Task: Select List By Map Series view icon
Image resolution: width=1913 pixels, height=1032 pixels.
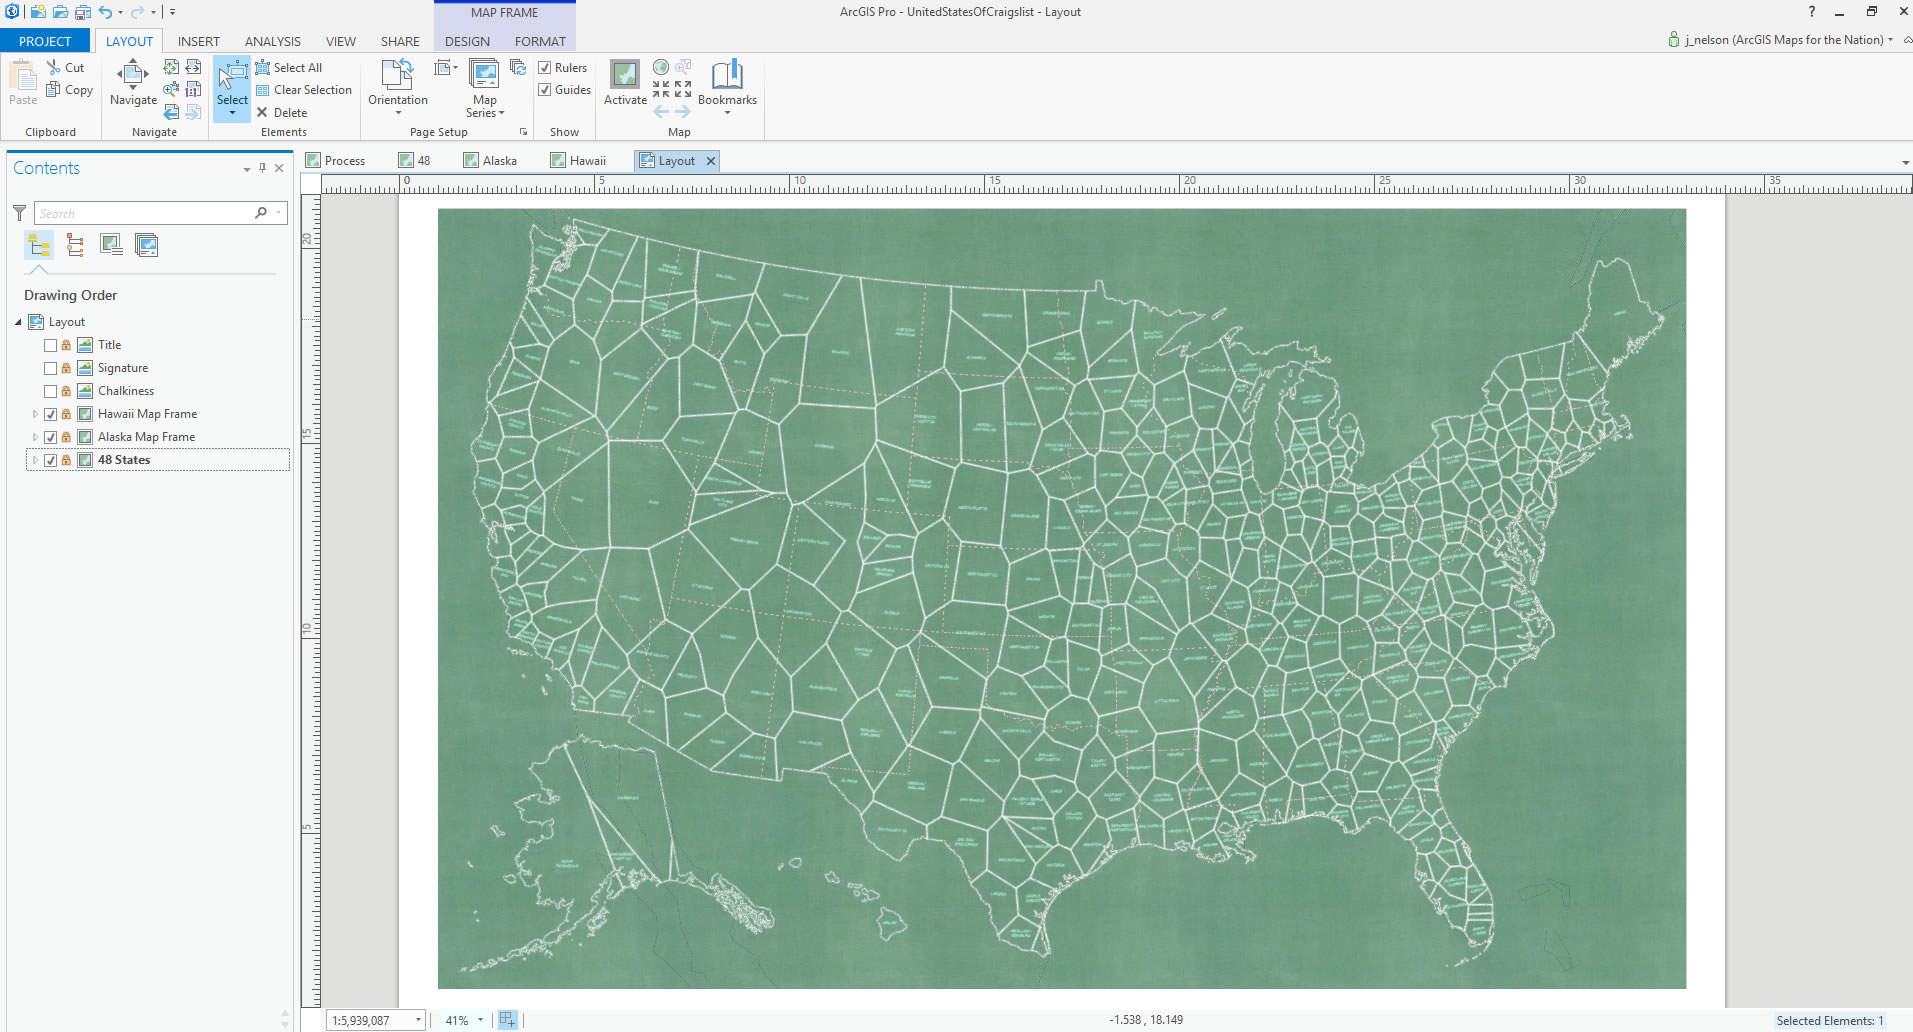Action: pyautogui.click(x=147, y=245)
